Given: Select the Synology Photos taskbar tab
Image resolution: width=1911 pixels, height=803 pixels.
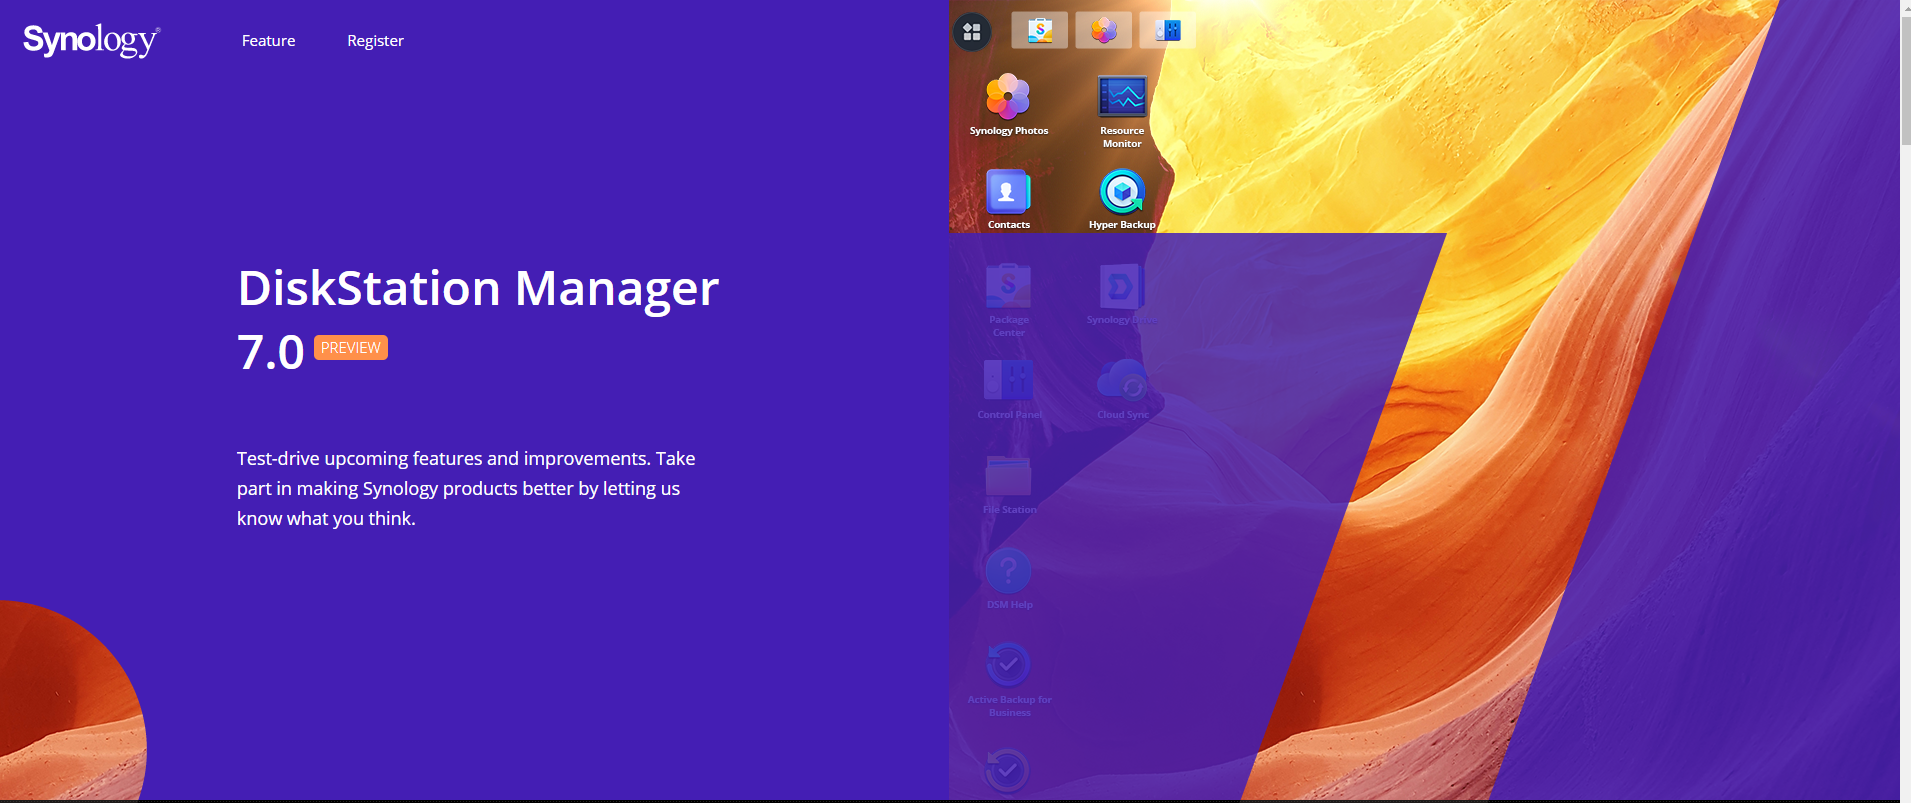Looking at the screenshot, I should coord(1104,31).
